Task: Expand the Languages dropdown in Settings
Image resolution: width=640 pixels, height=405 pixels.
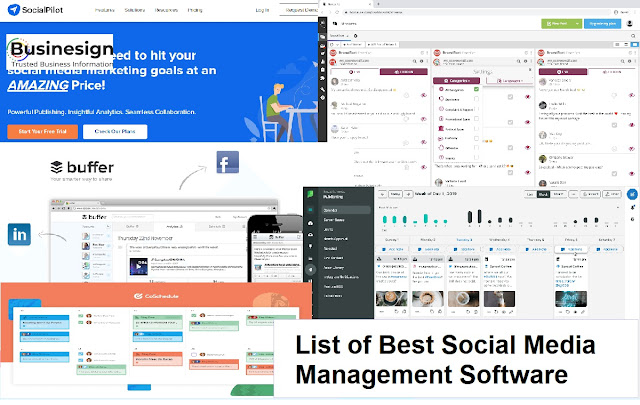Action: coord(510,81)
